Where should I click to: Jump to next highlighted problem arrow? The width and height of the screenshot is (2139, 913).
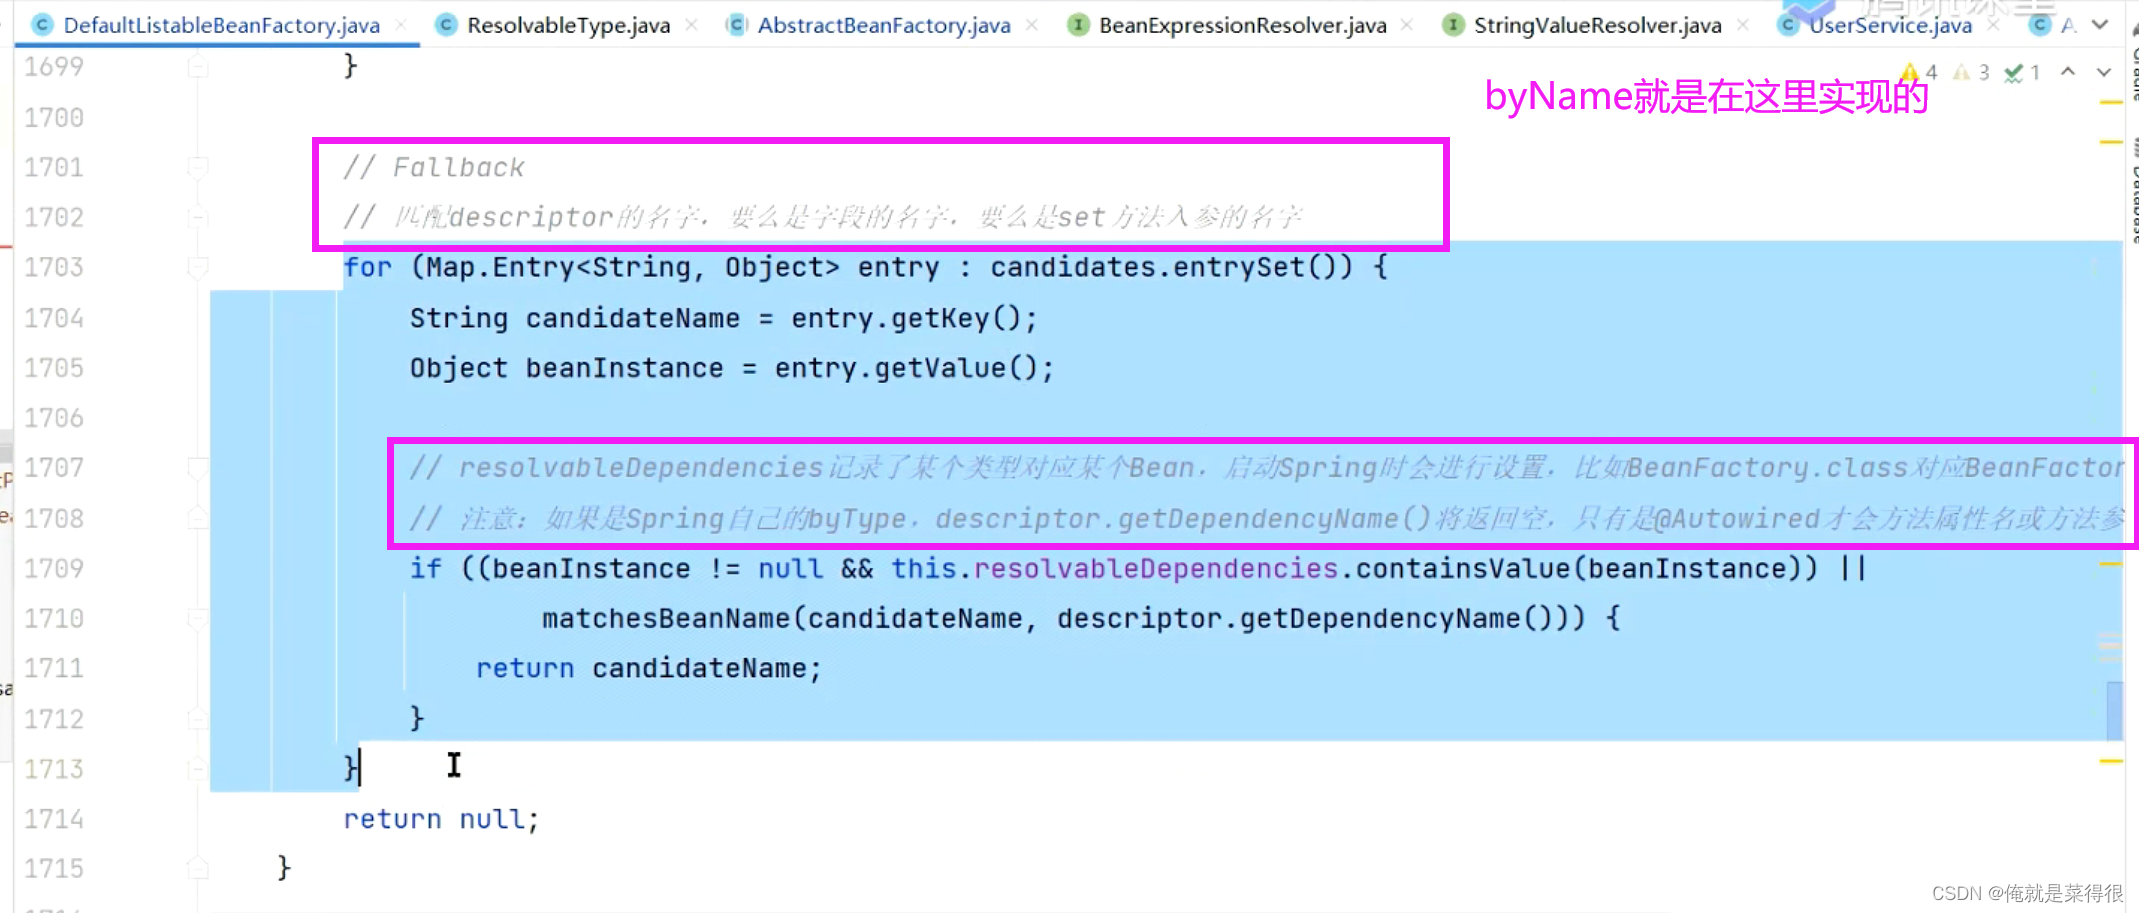2104,72
